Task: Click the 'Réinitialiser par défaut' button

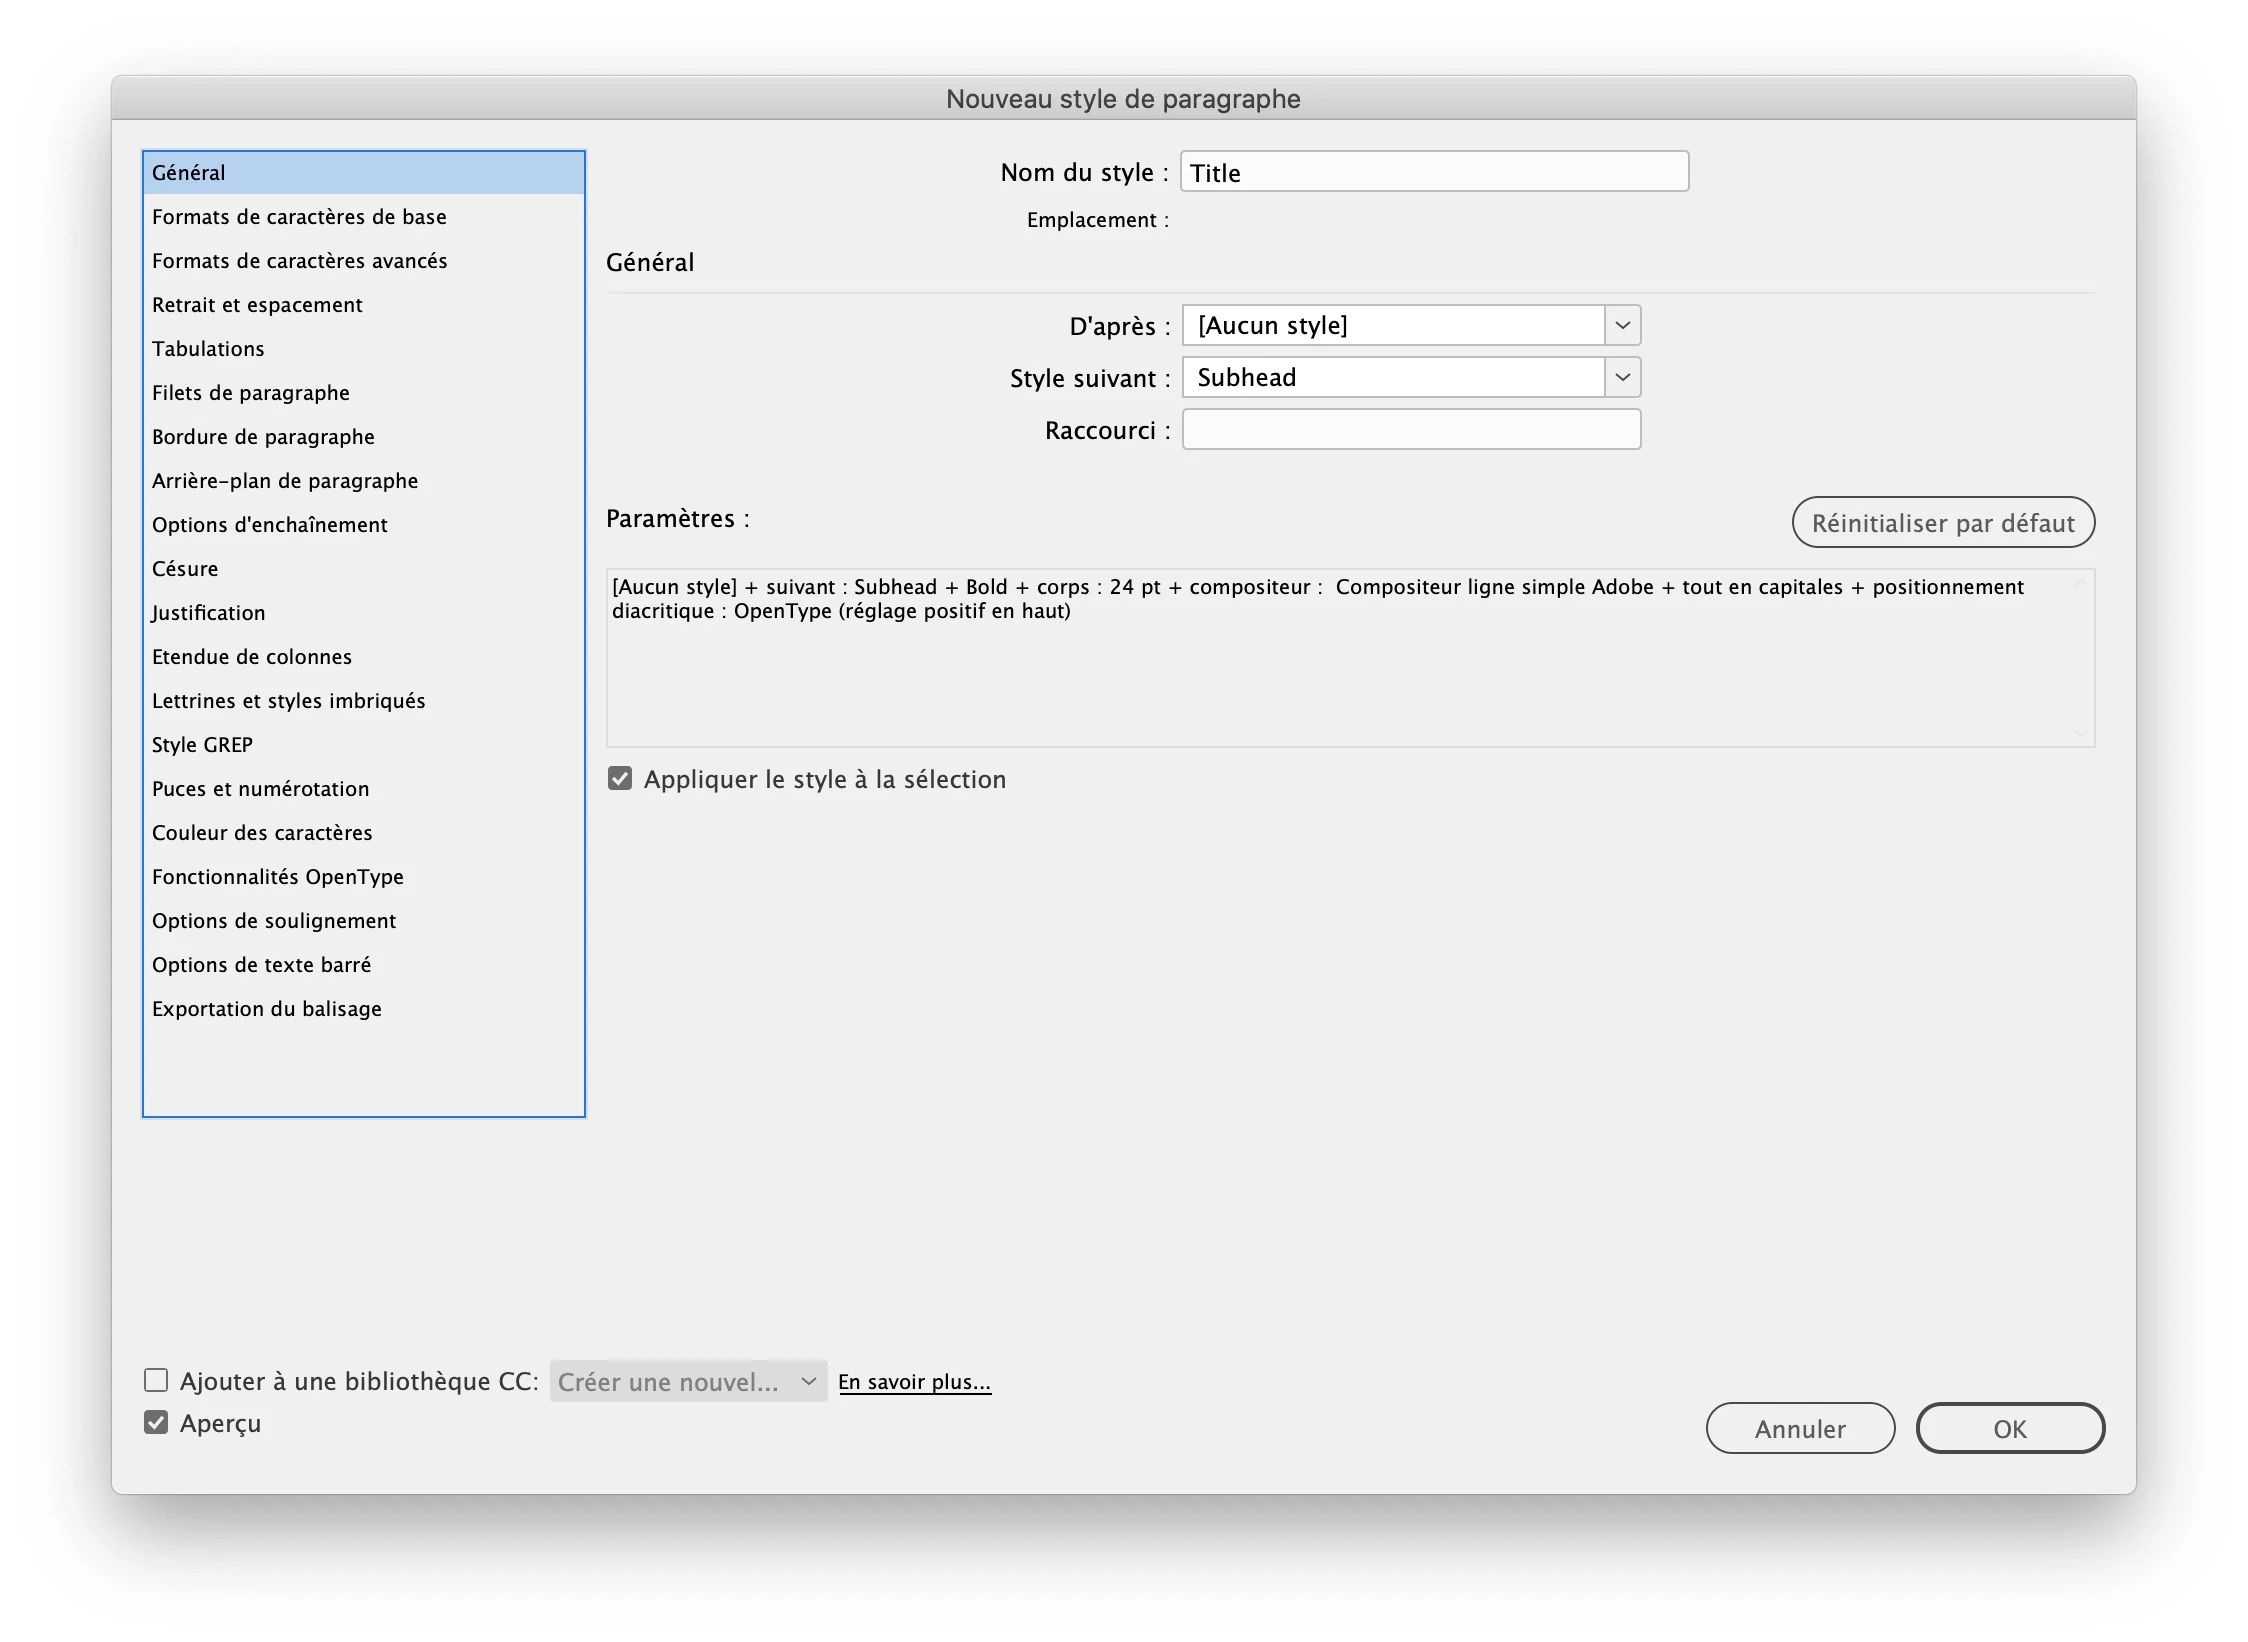Action: coord(1942,523)
